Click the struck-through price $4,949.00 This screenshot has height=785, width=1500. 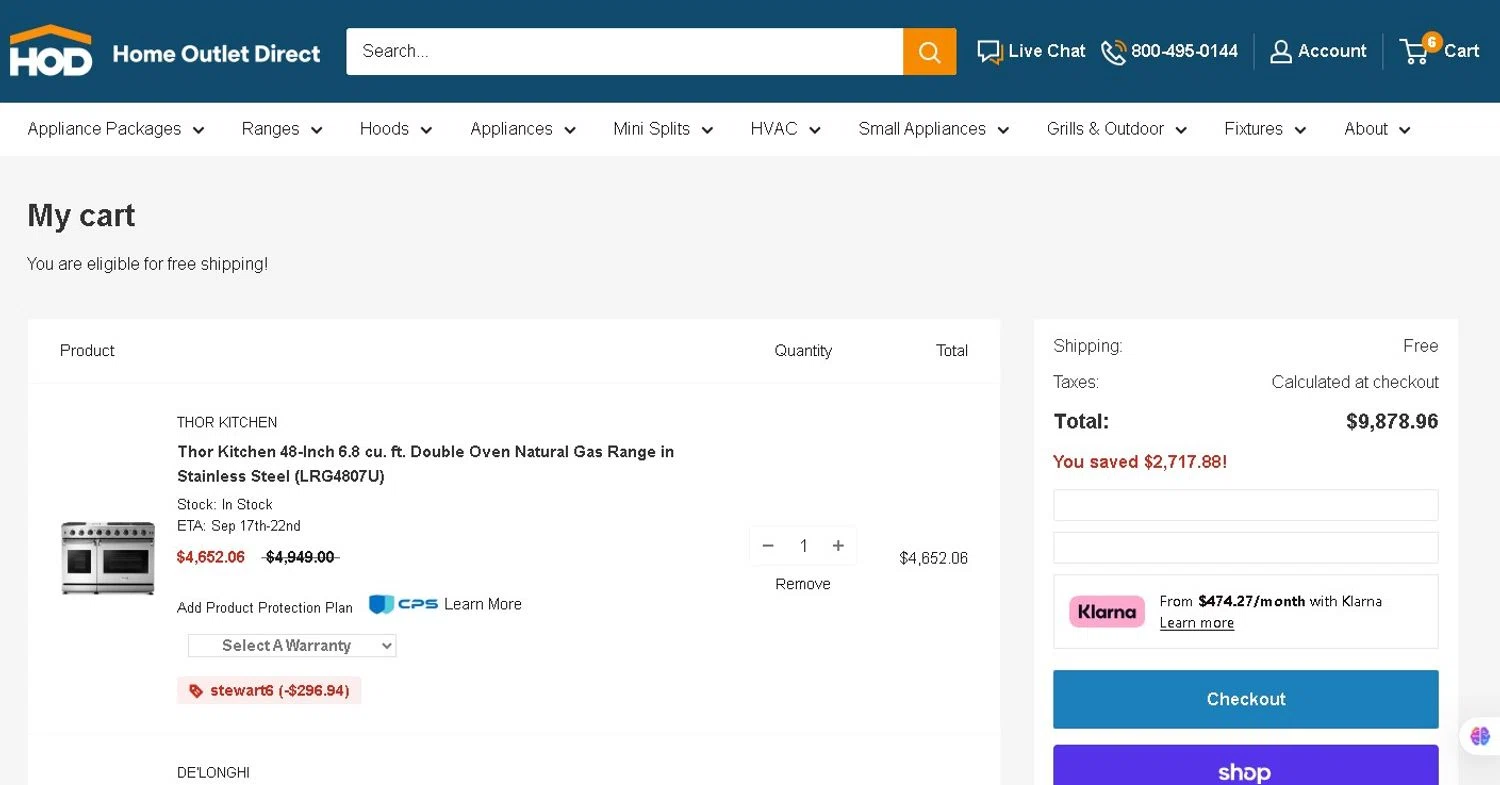(x=300, y=557)
